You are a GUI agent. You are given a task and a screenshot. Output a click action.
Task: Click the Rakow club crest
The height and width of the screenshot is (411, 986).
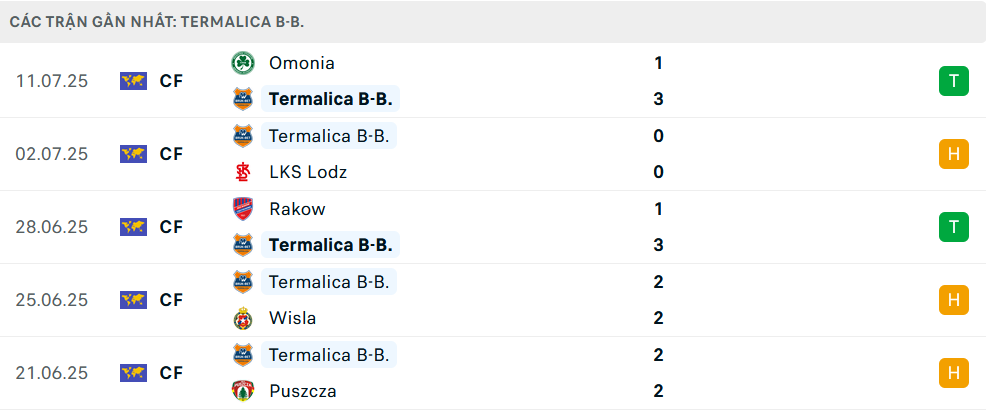(243, 209)
